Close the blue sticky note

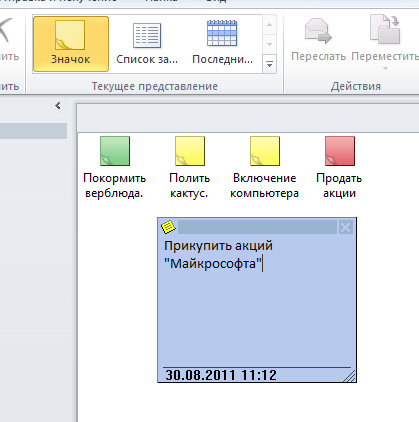coord(345,227)
